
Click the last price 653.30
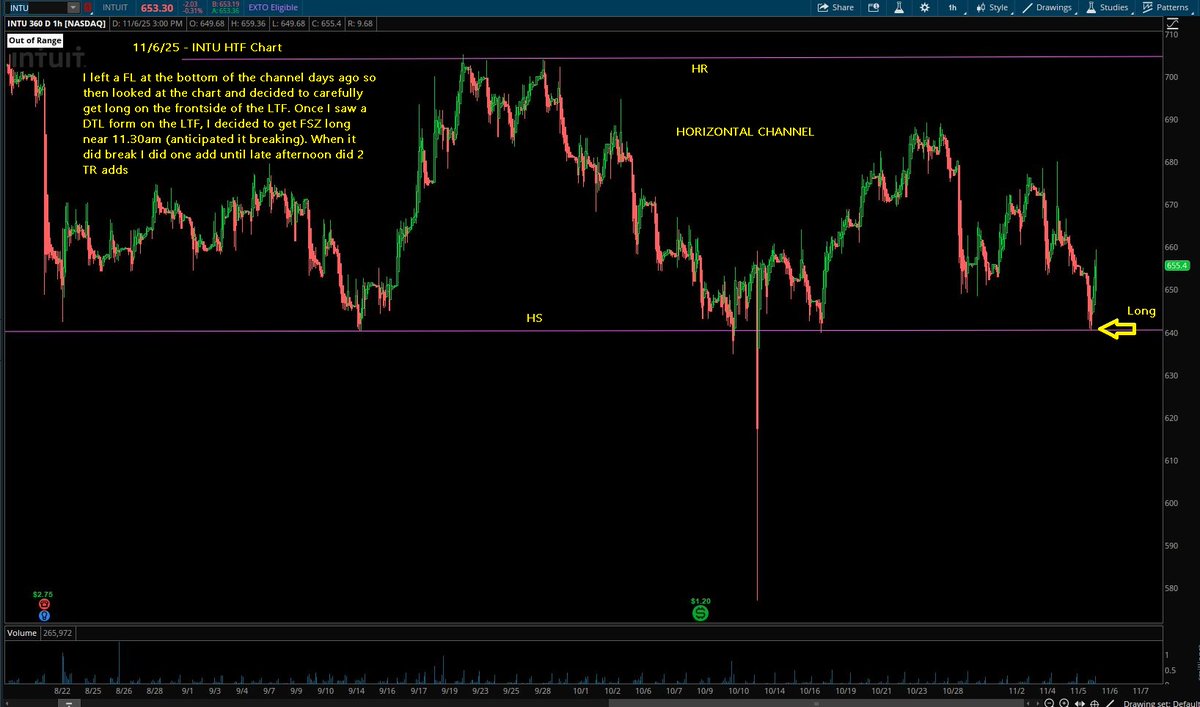pyautogui.click(x=157, y=8)
